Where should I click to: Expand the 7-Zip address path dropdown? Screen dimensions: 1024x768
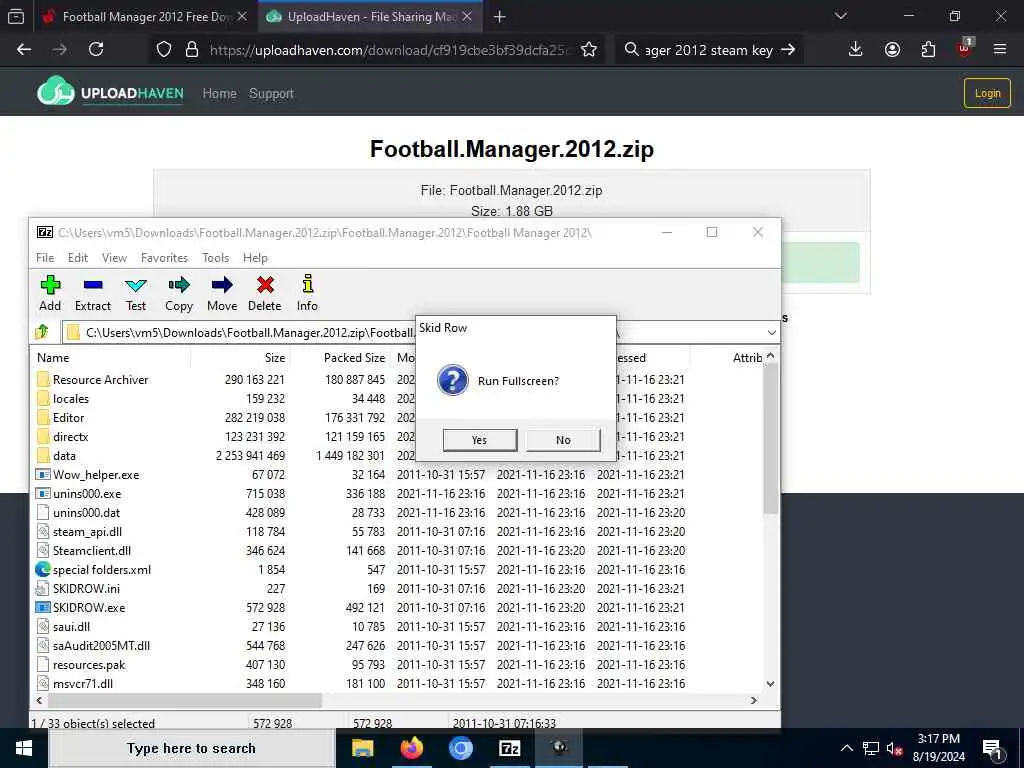[771, 332]
